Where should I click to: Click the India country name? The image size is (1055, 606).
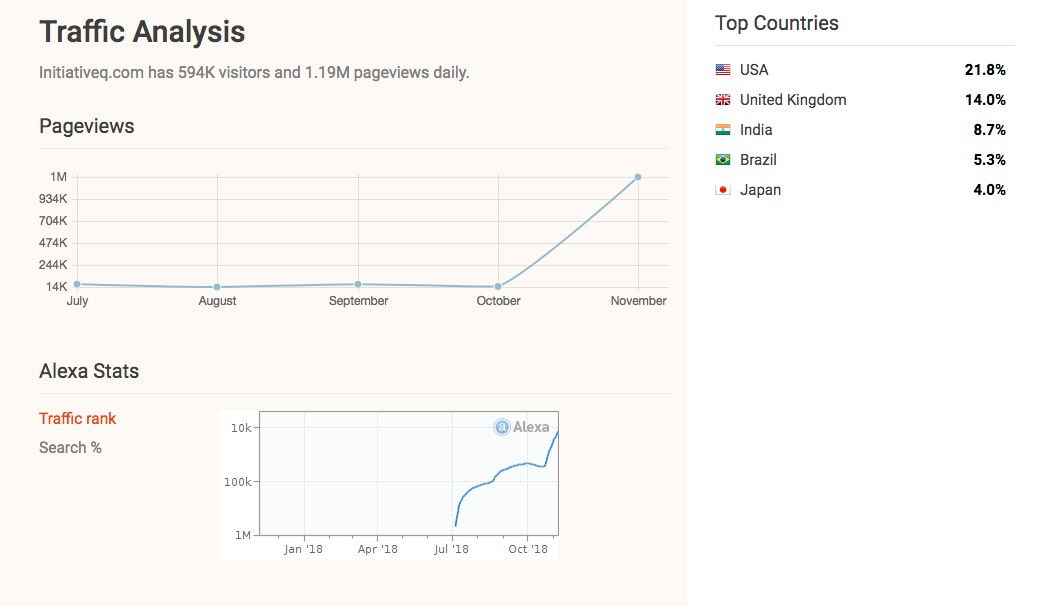(756, 130)
